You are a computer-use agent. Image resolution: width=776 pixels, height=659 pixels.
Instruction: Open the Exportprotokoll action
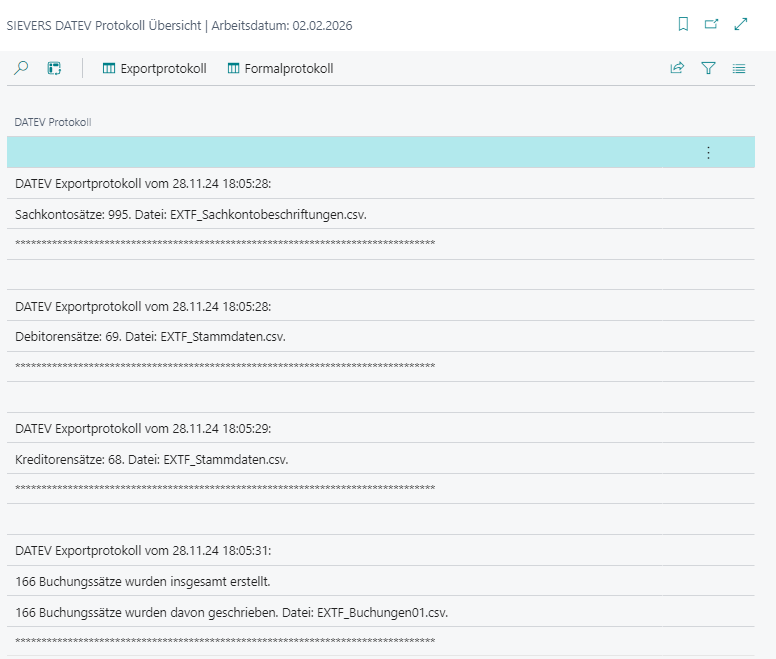155,69
